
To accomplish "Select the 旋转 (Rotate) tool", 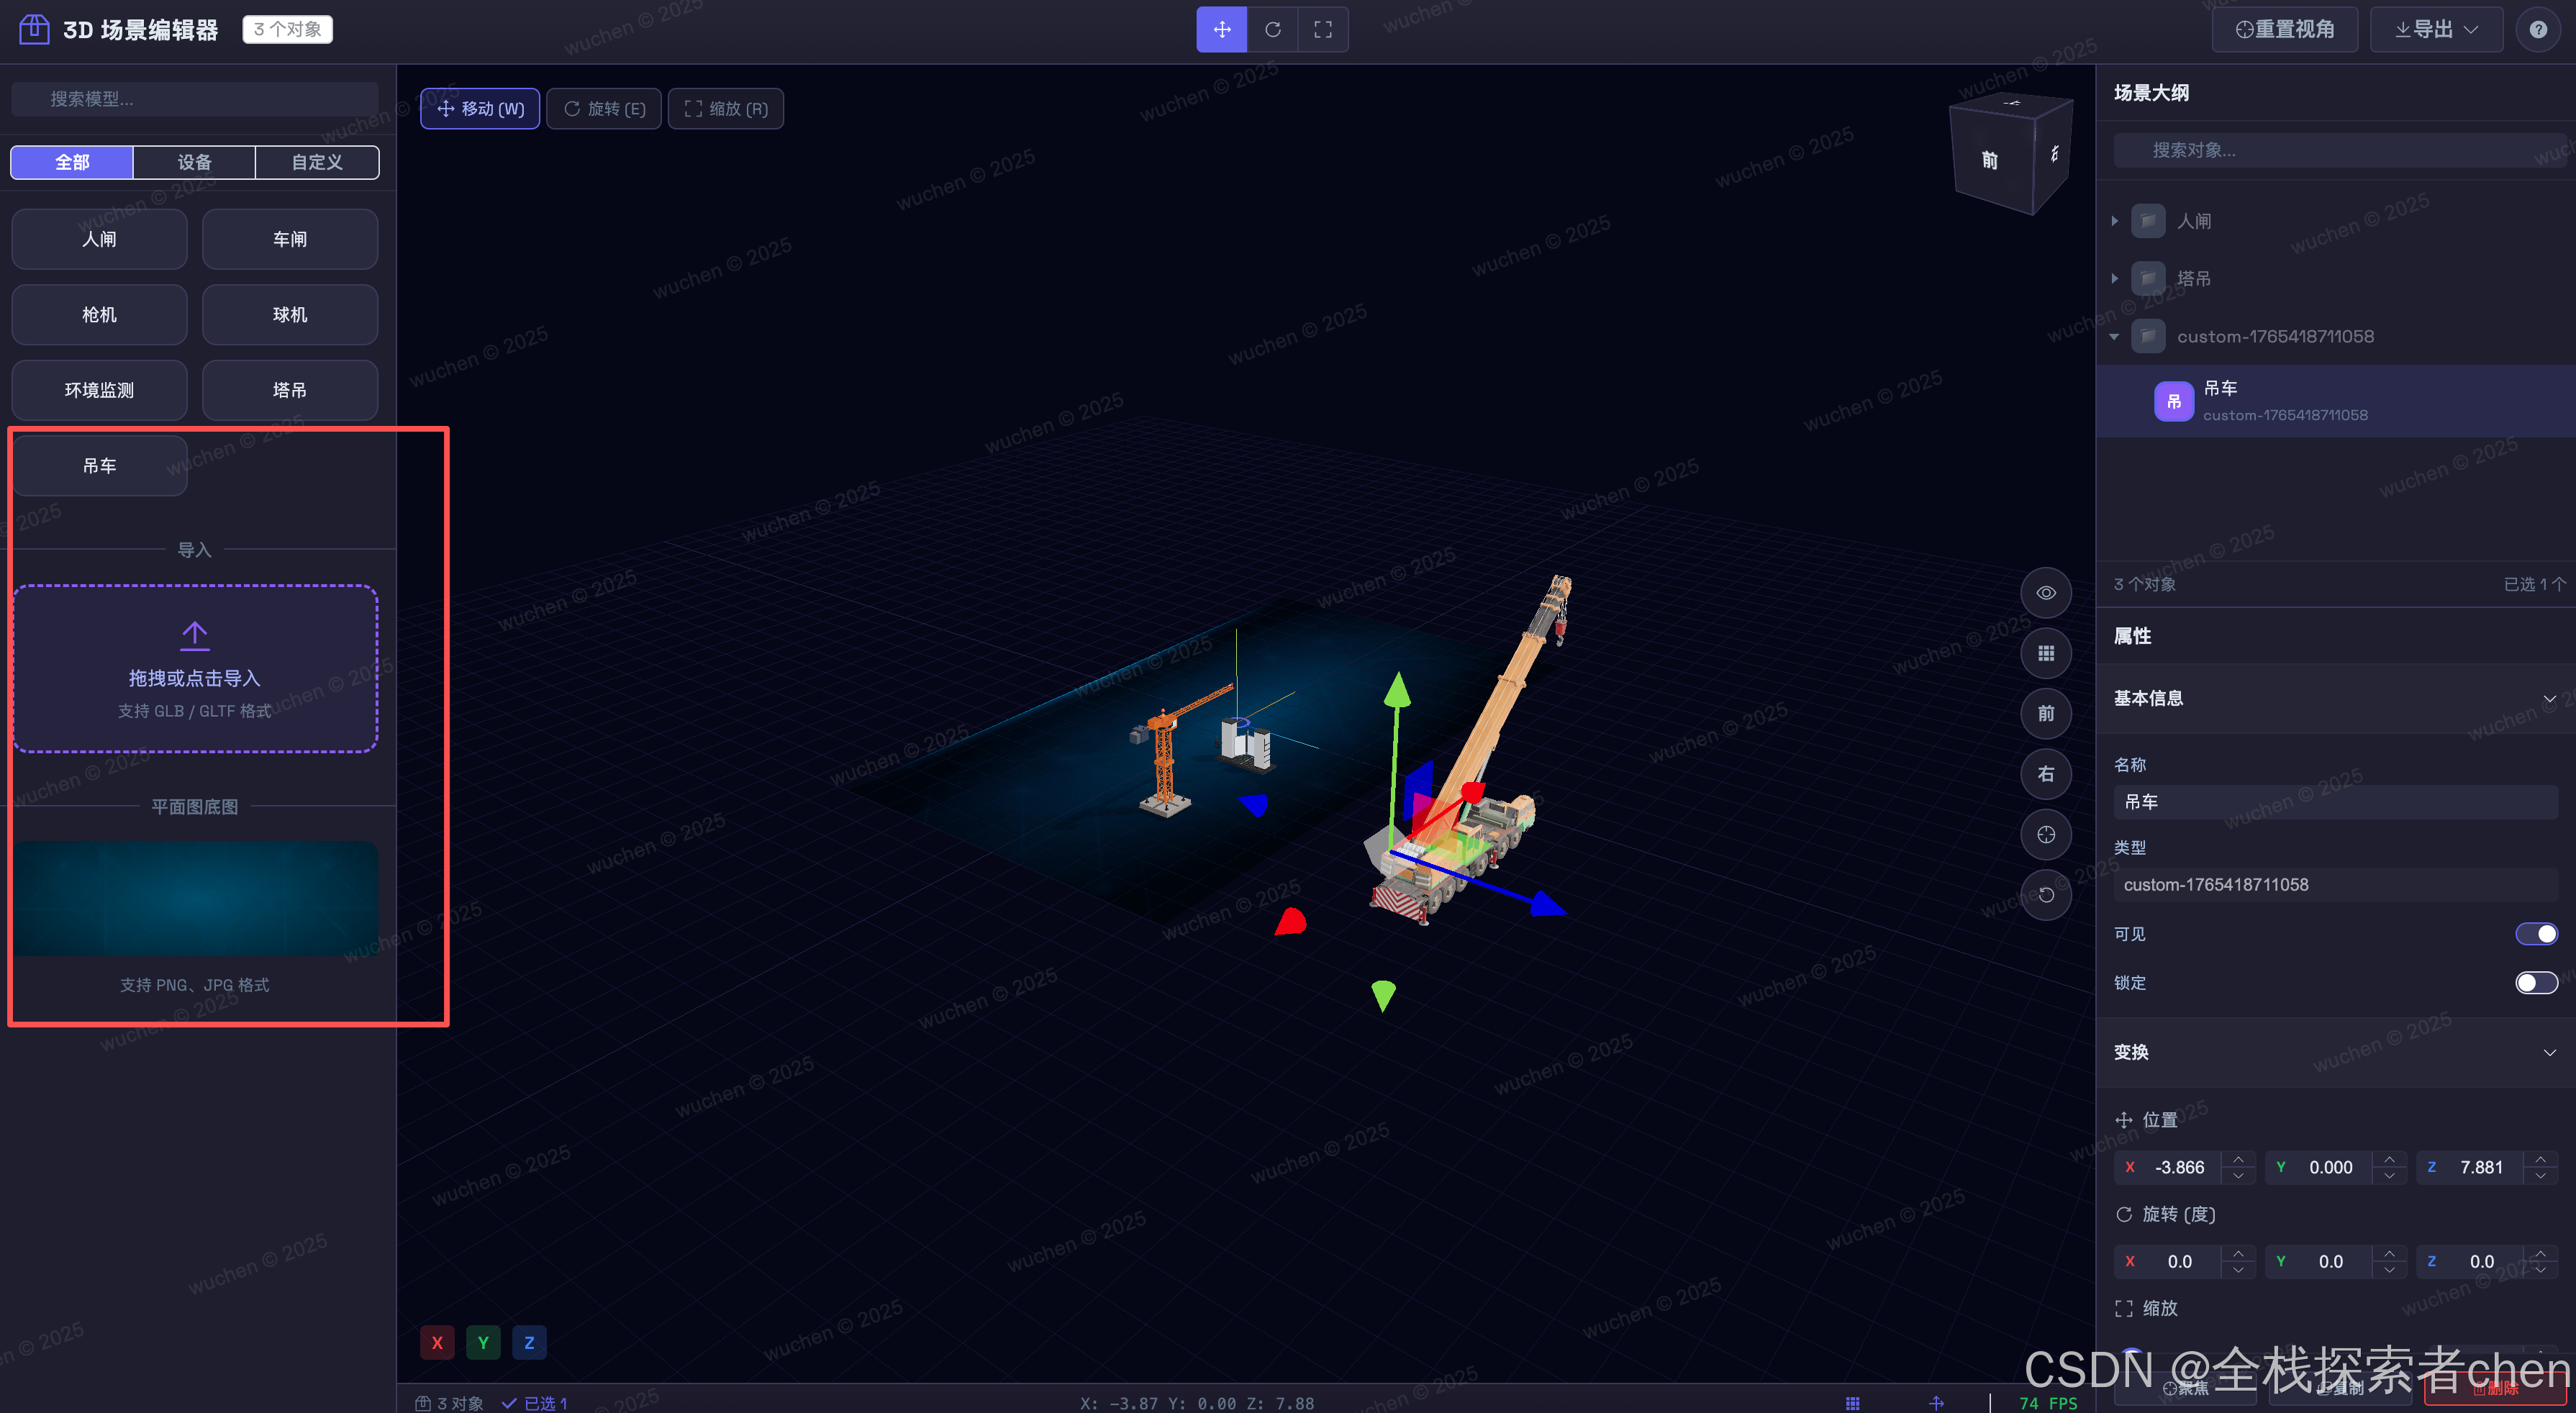I will coord(603,108).
